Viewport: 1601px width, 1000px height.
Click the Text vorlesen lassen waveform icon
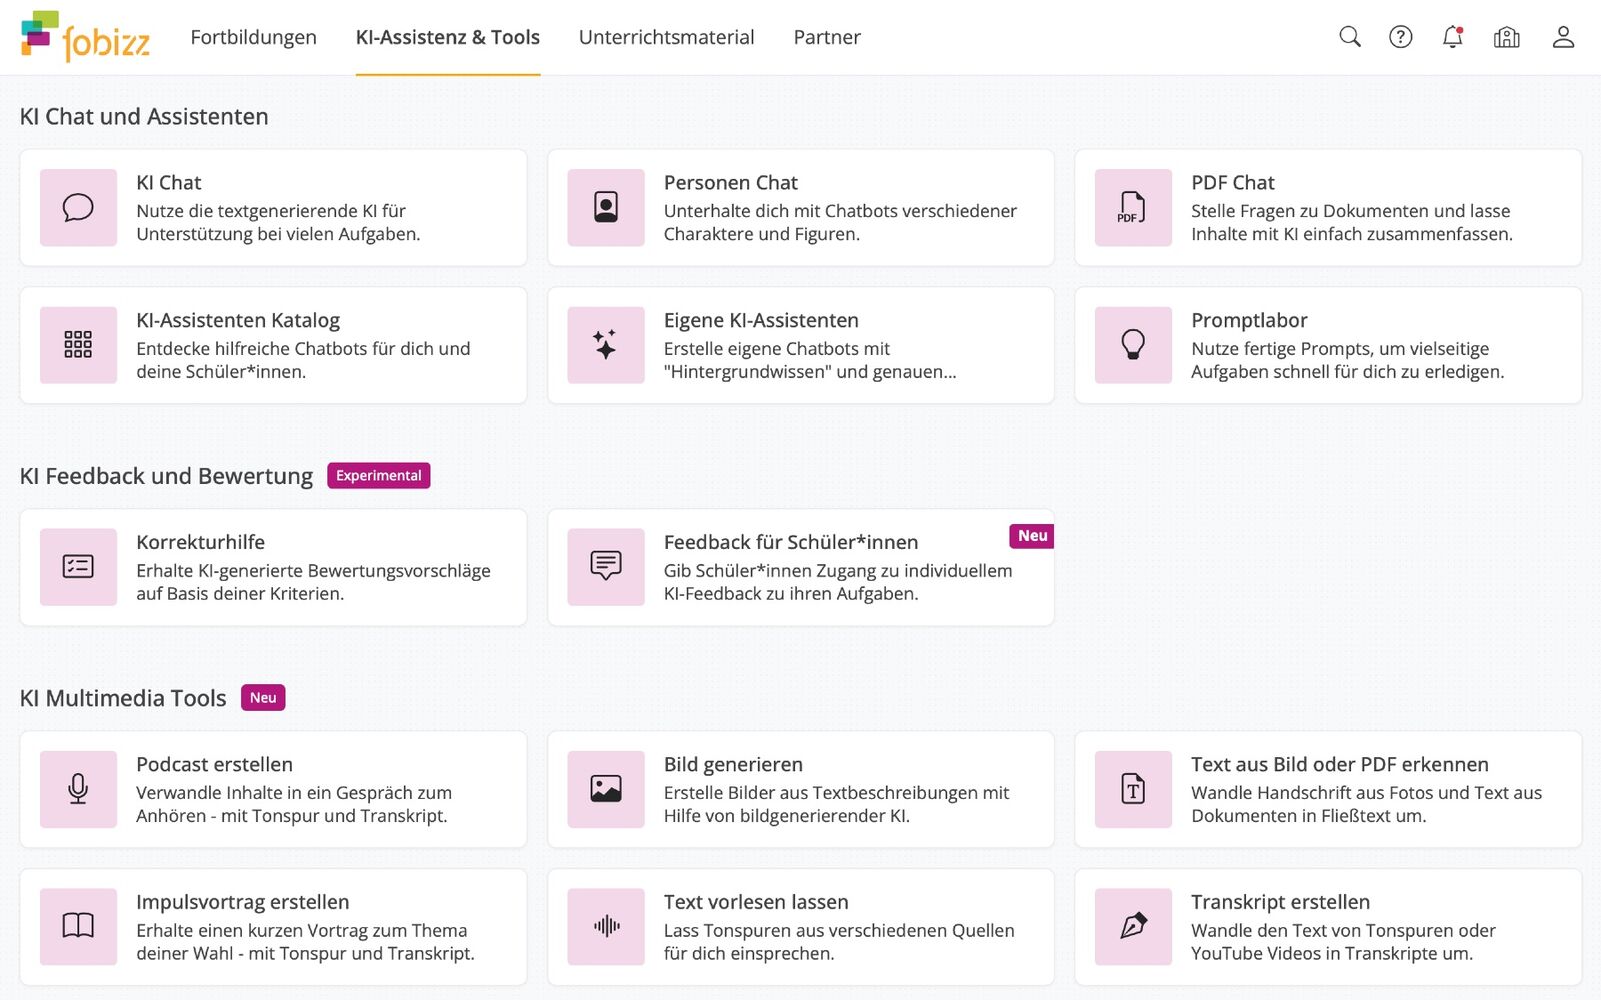click(606, 927)
